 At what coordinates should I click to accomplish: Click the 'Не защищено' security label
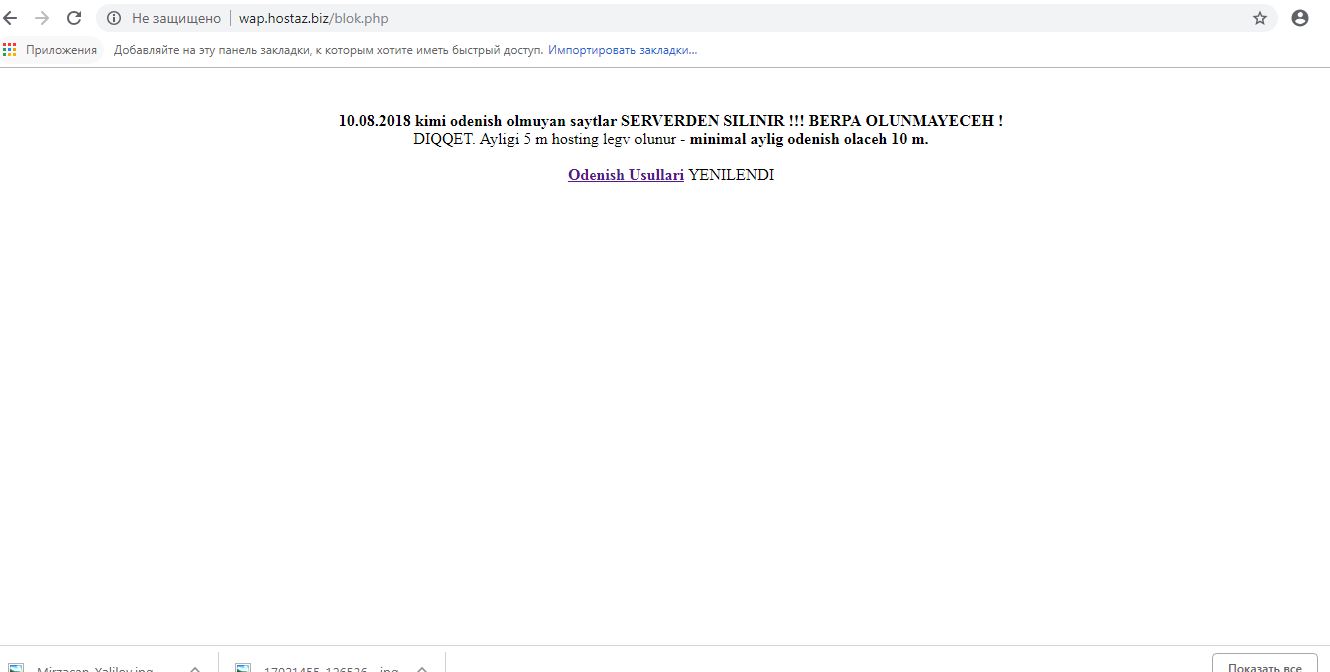pyautogui.click(x=176, y=18)
